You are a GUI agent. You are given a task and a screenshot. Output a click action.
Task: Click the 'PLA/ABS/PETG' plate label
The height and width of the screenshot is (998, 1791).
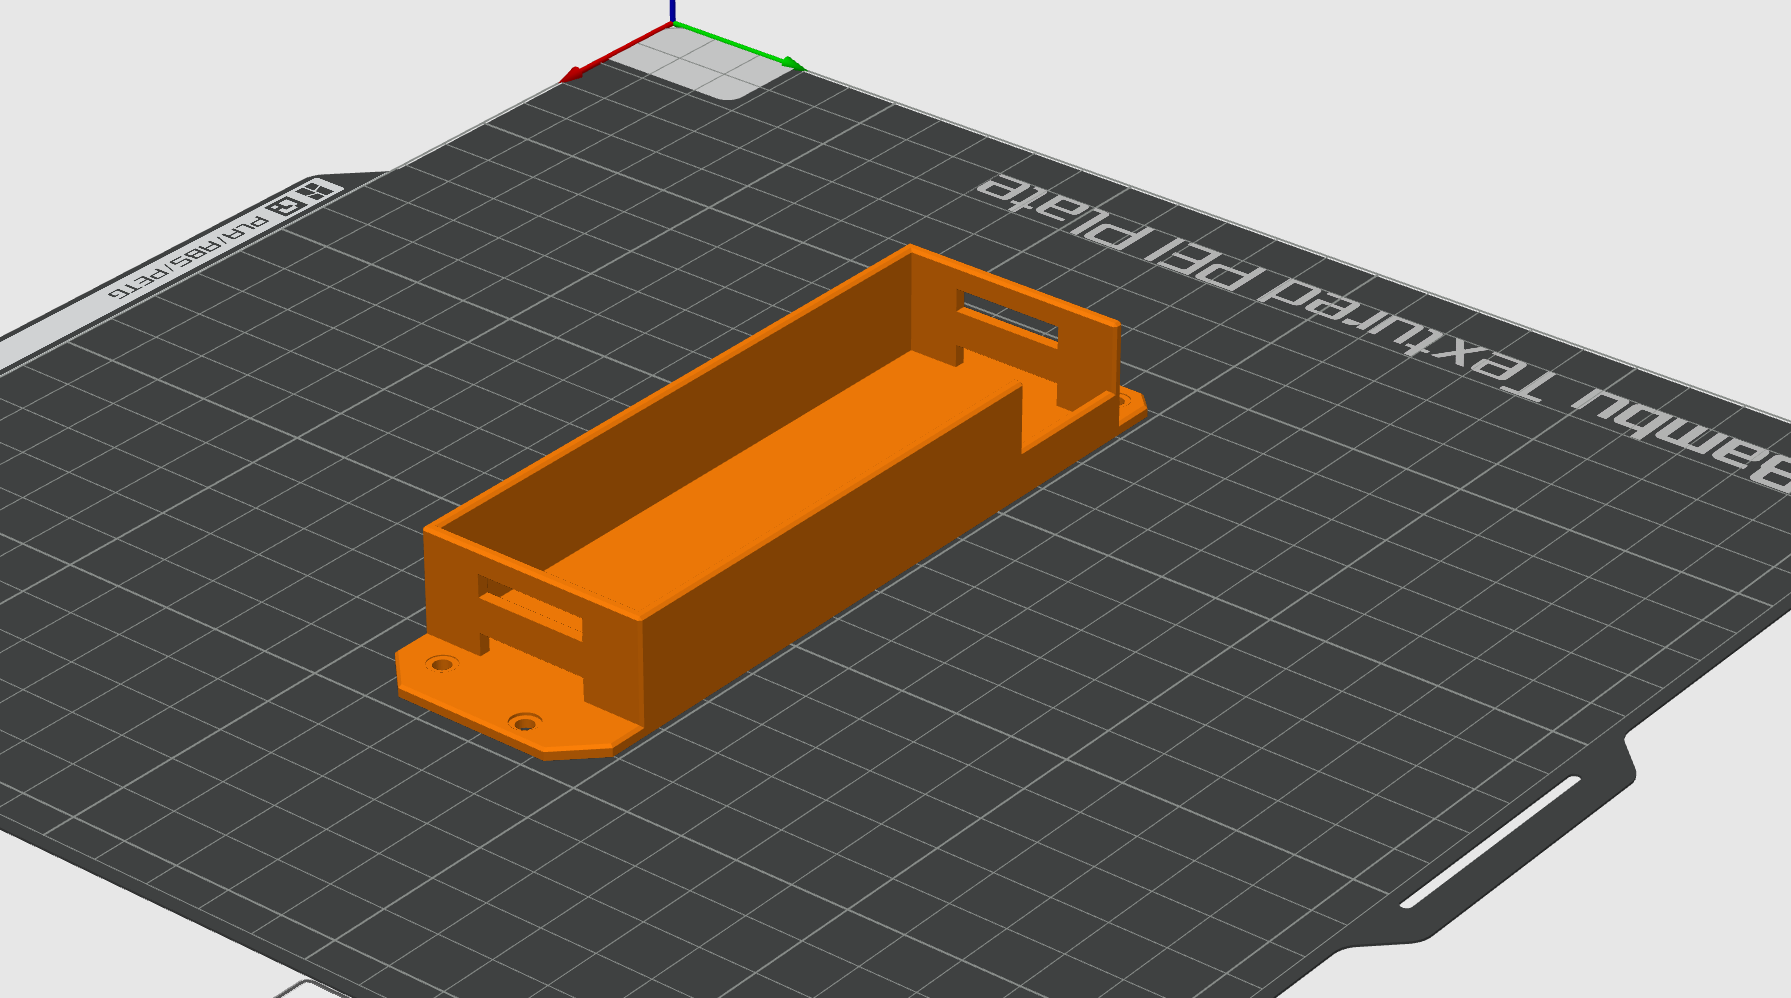(190, 256)
